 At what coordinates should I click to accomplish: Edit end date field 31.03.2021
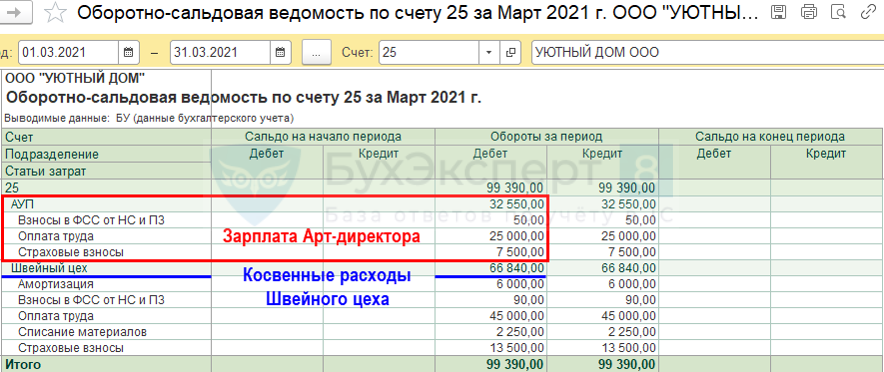pos(220,53)
